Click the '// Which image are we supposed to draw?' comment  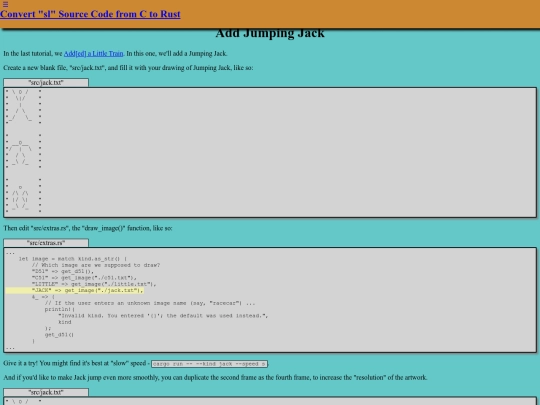tap(96, 265)
